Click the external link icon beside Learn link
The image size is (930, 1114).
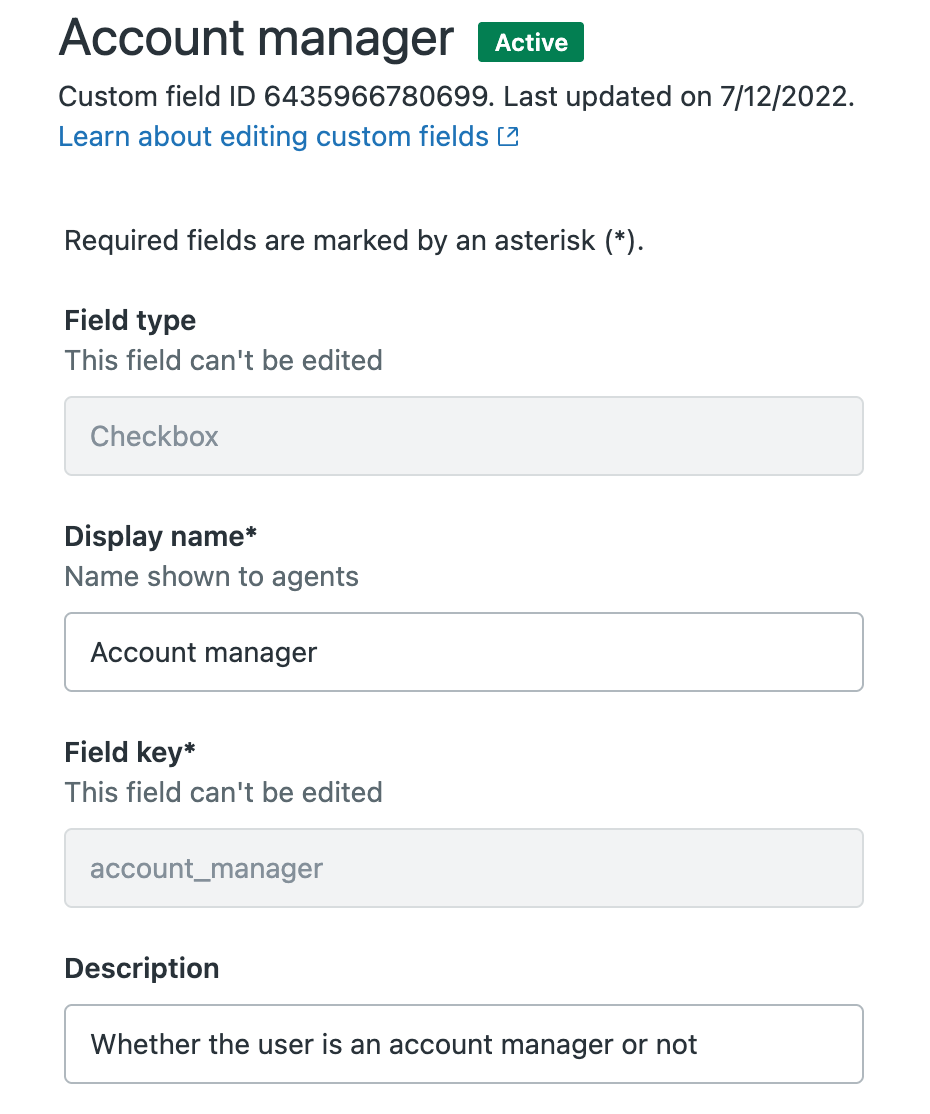tap(508, 136)
